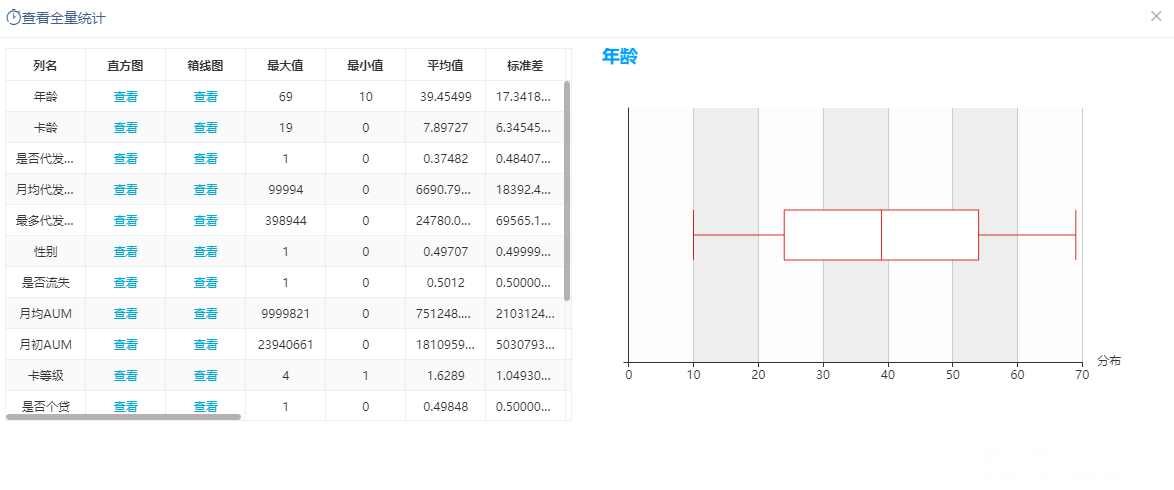1174x490 pixels.
Task: Open histogram for 月均AUM row
Action: tap(126, 313)
